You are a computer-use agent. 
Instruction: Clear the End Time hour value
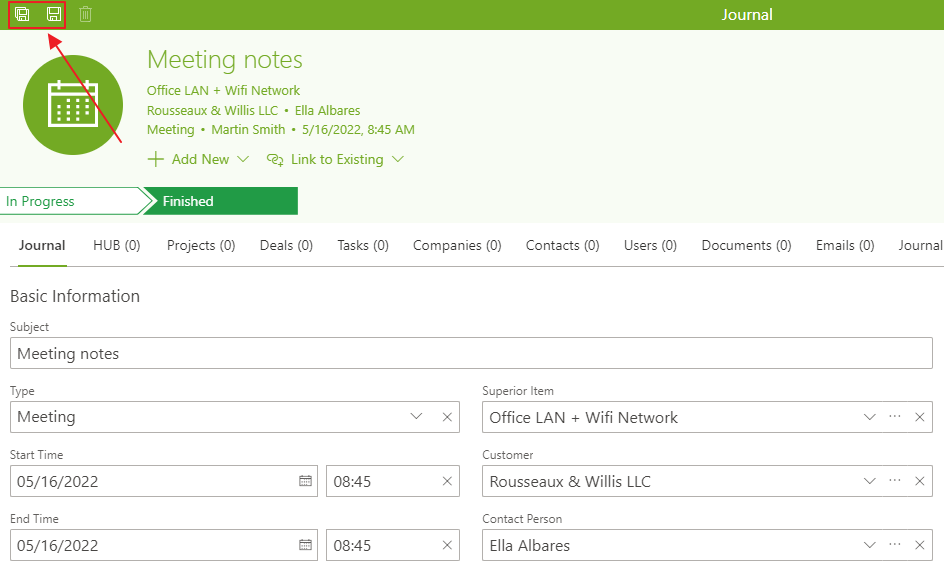point(447,545)
